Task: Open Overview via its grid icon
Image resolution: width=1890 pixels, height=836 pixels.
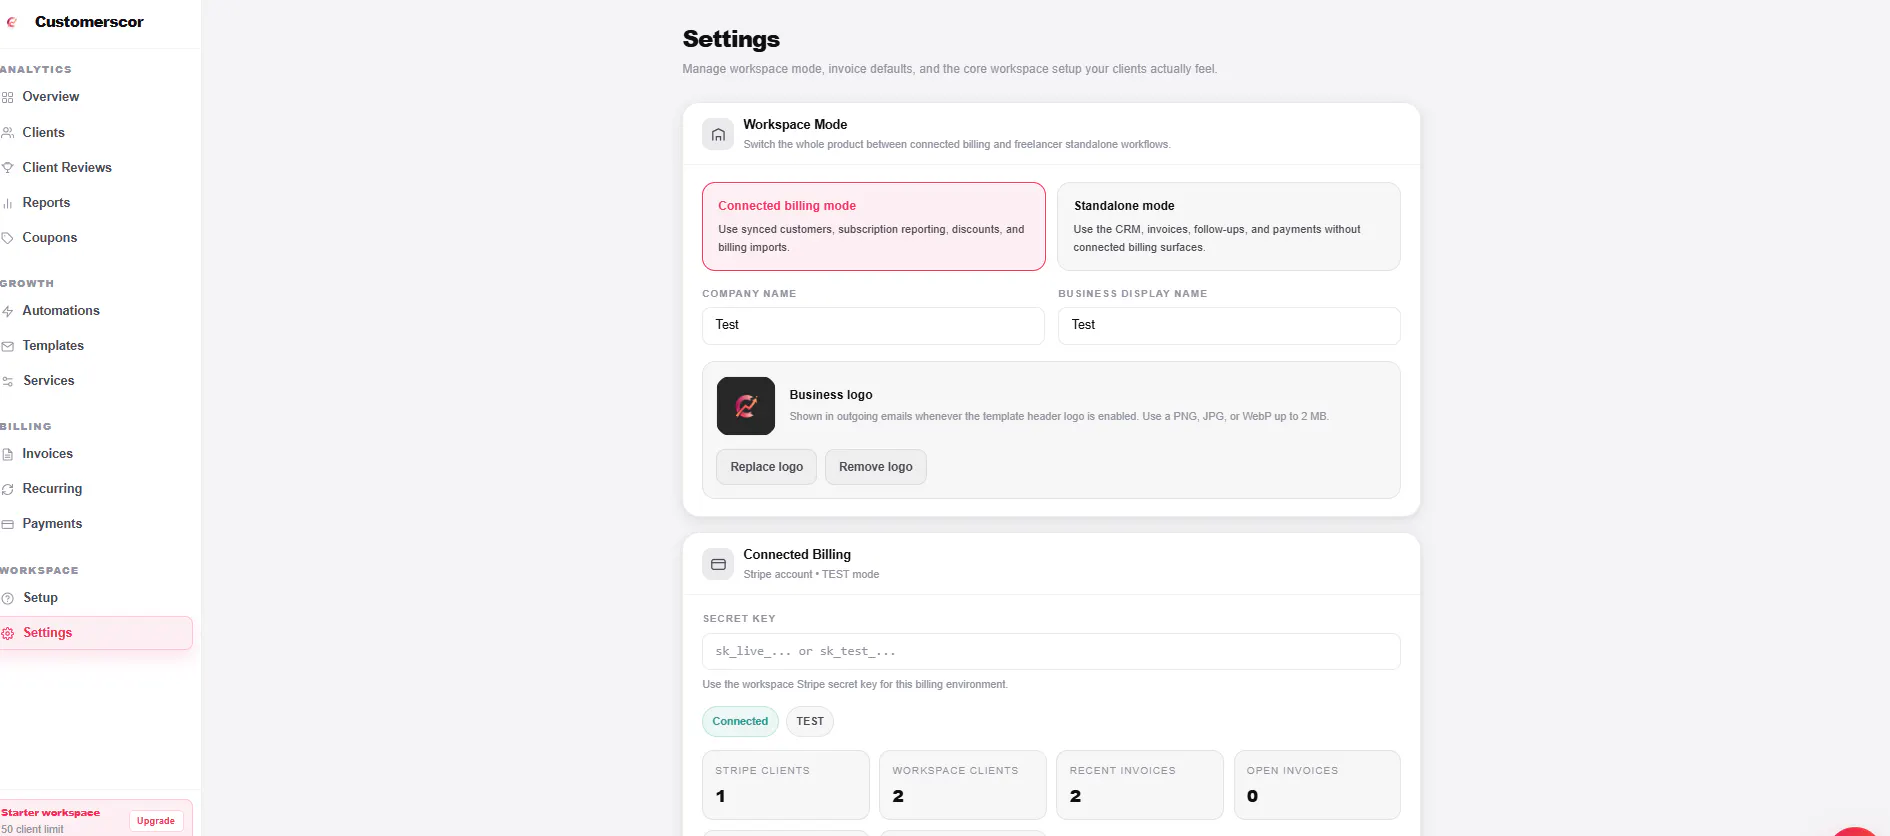Action: pyautogui.click(x=8, y=97)
